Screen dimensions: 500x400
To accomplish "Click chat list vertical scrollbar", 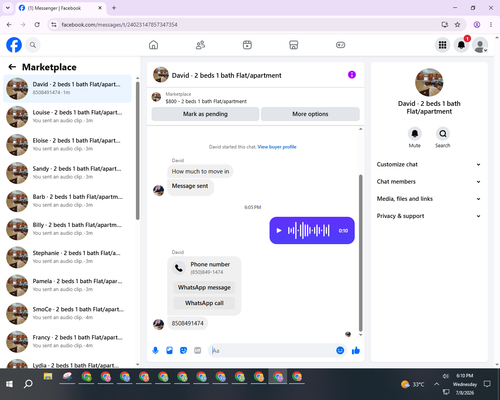I will tap(137, 150).
